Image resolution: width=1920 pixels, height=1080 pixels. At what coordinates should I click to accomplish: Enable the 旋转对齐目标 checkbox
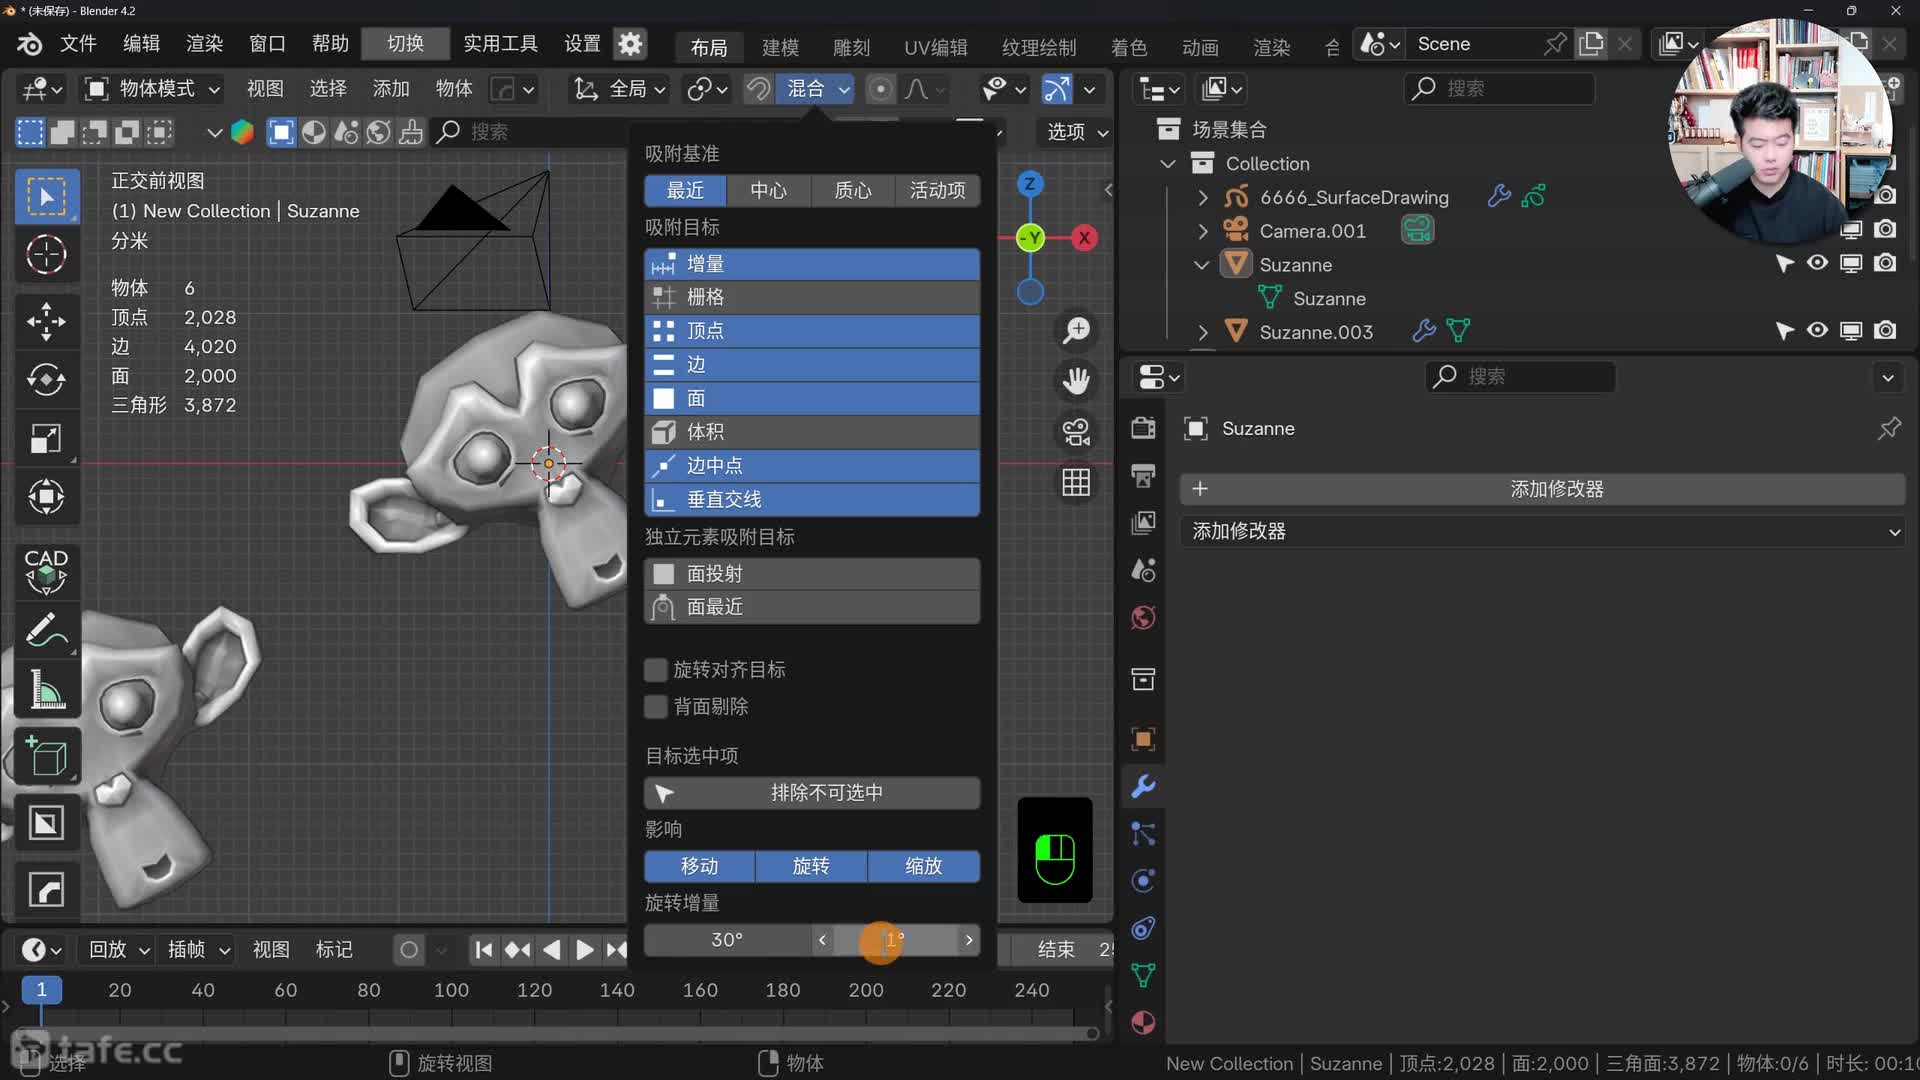(x=656, y=669)
